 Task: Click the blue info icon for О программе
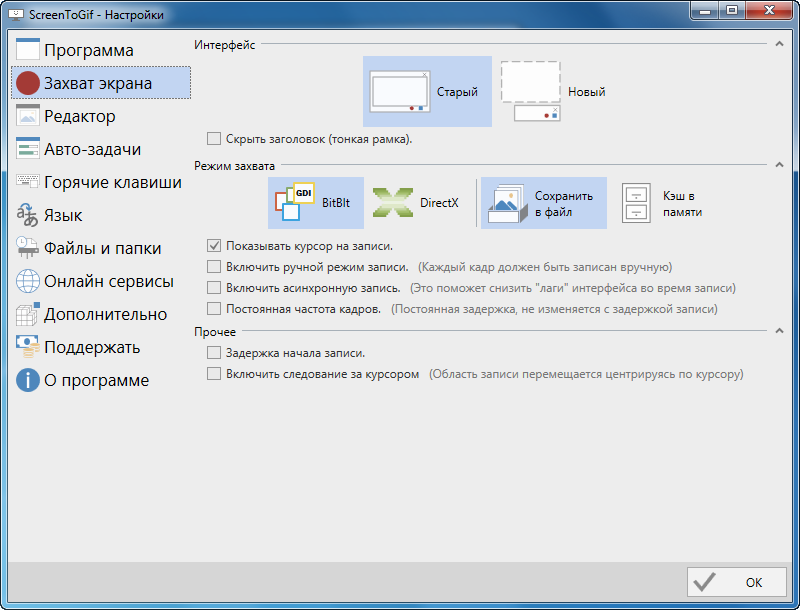(28, 379)
